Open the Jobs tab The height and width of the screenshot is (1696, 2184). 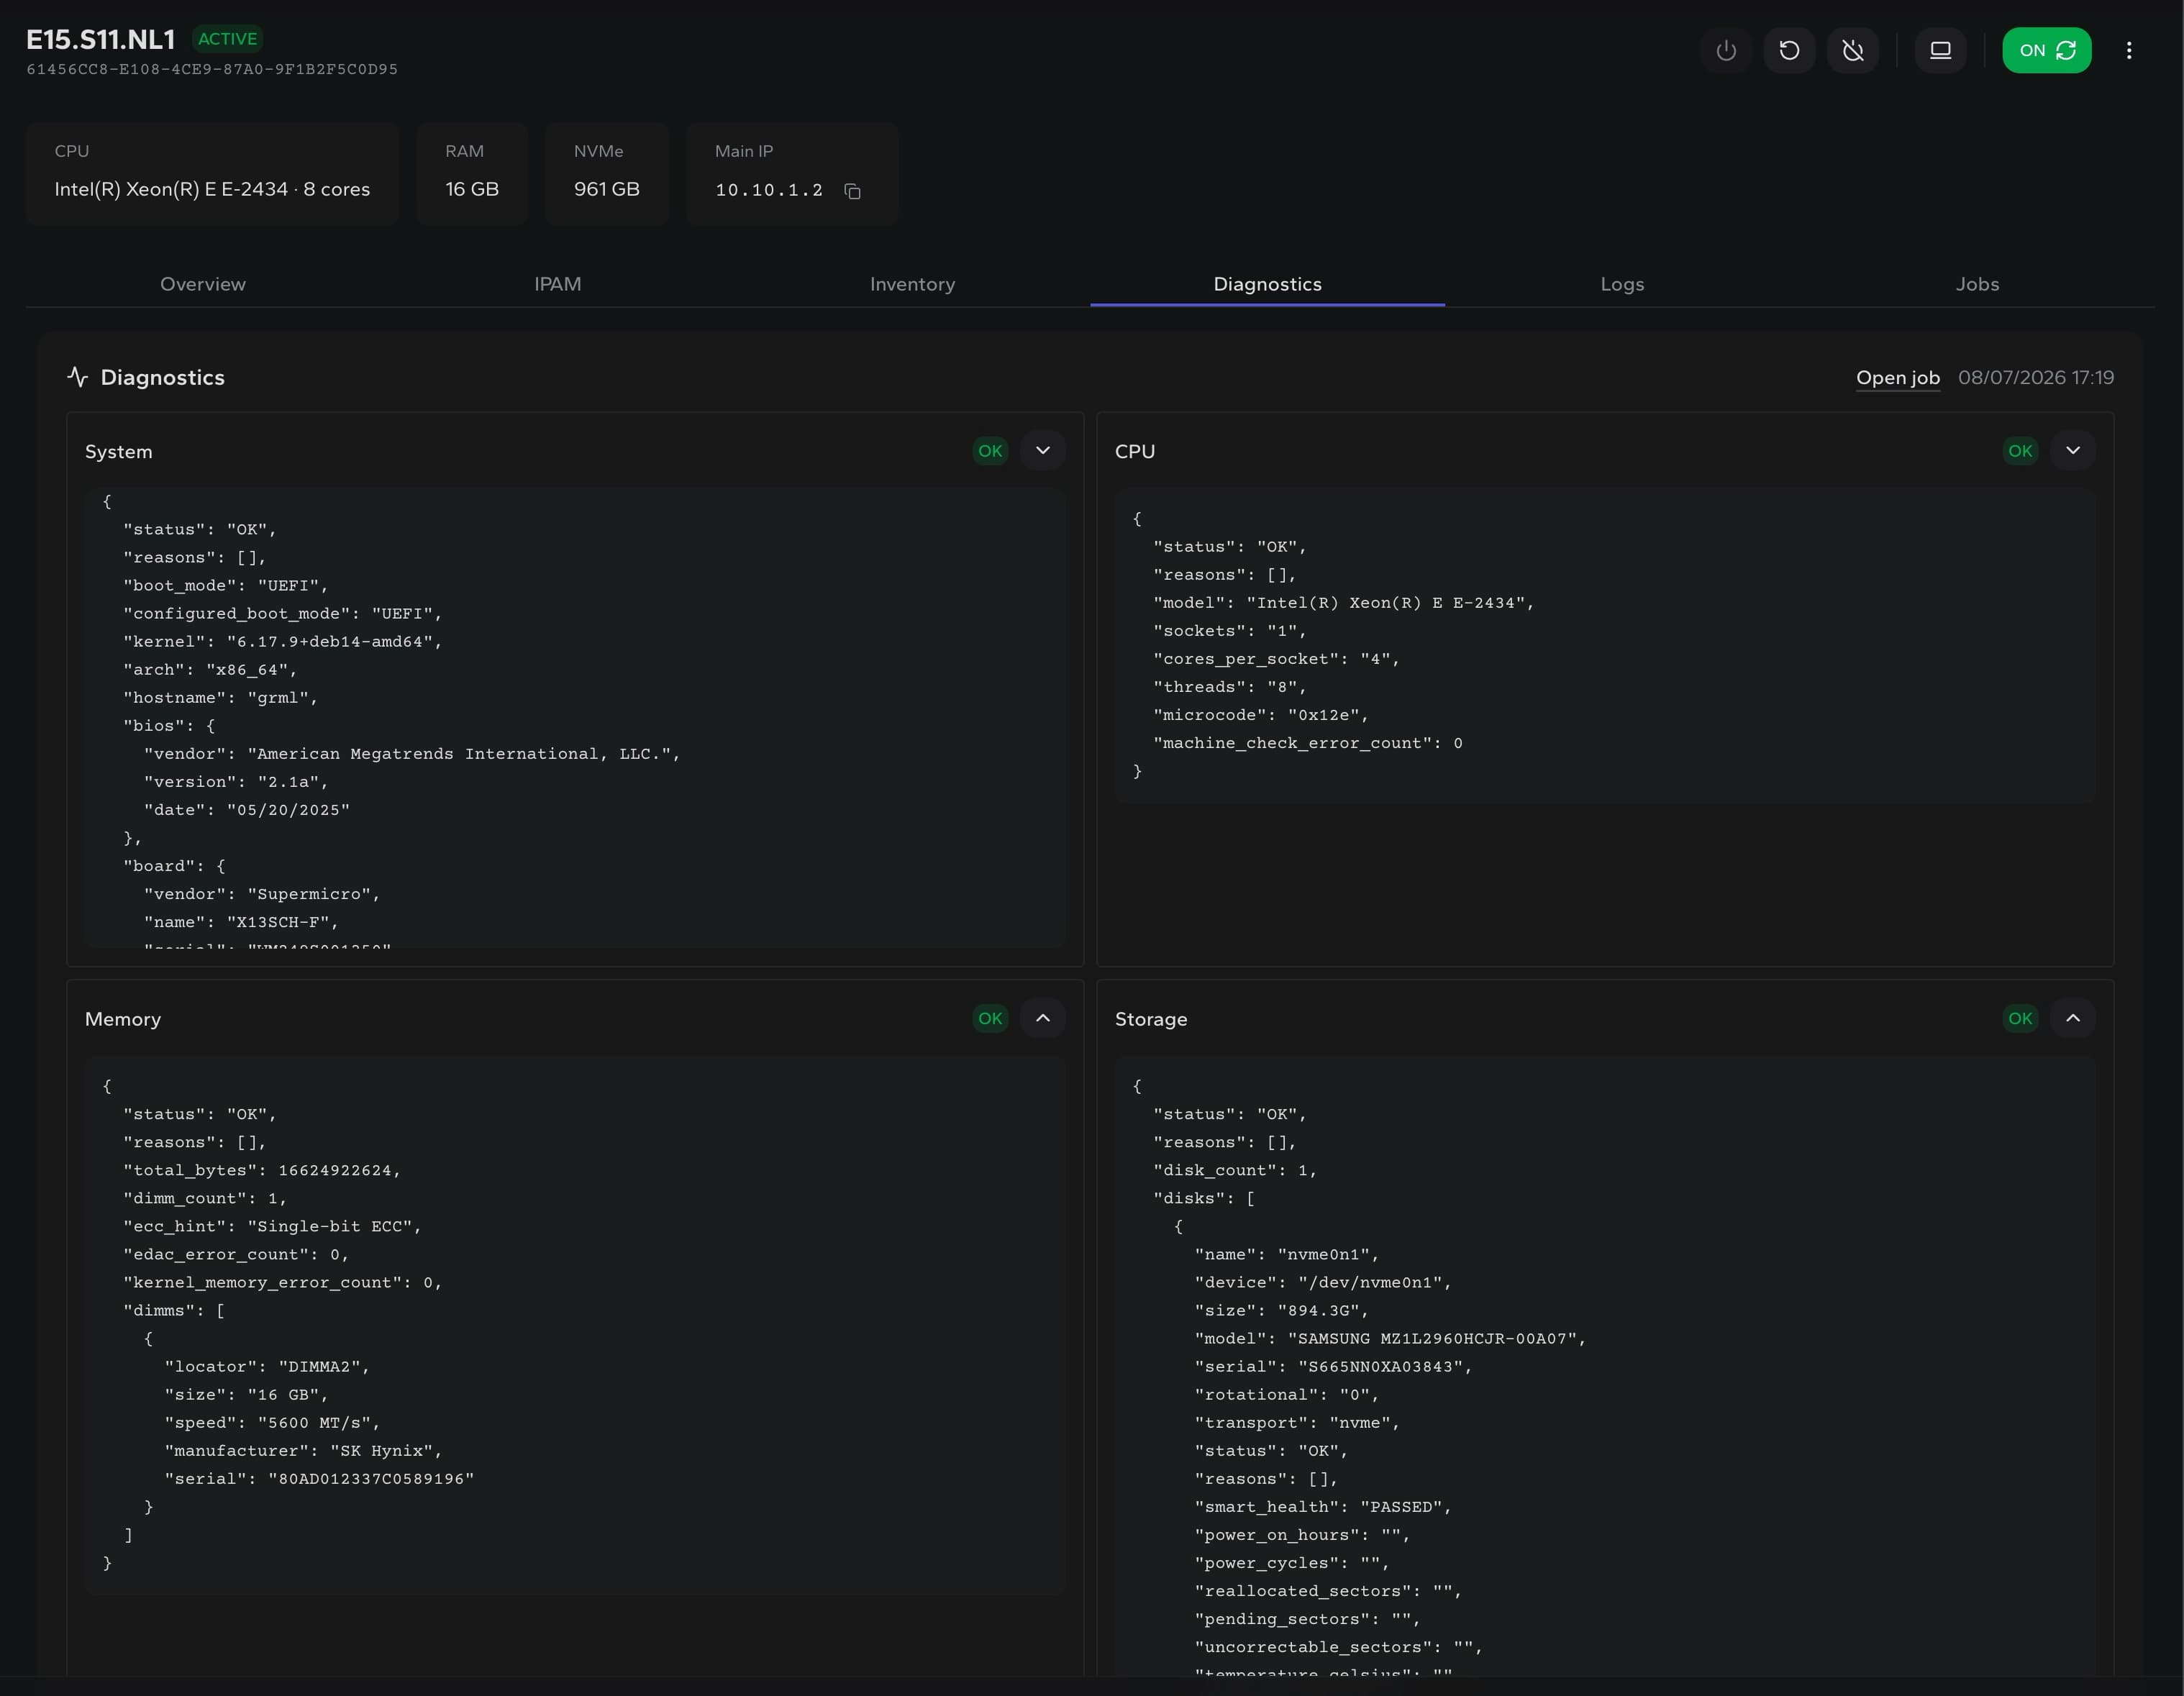[1977, 284]
